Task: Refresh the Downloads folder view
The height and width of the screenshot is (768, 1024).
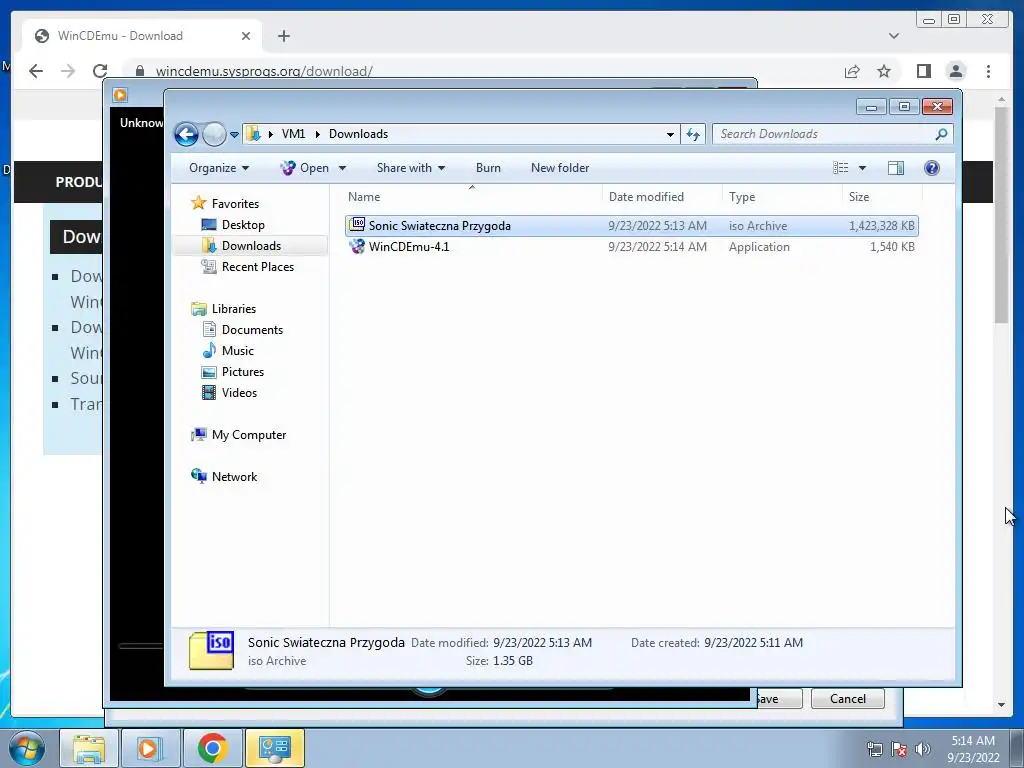Action: pyautogui.click(x=693, y=134)
